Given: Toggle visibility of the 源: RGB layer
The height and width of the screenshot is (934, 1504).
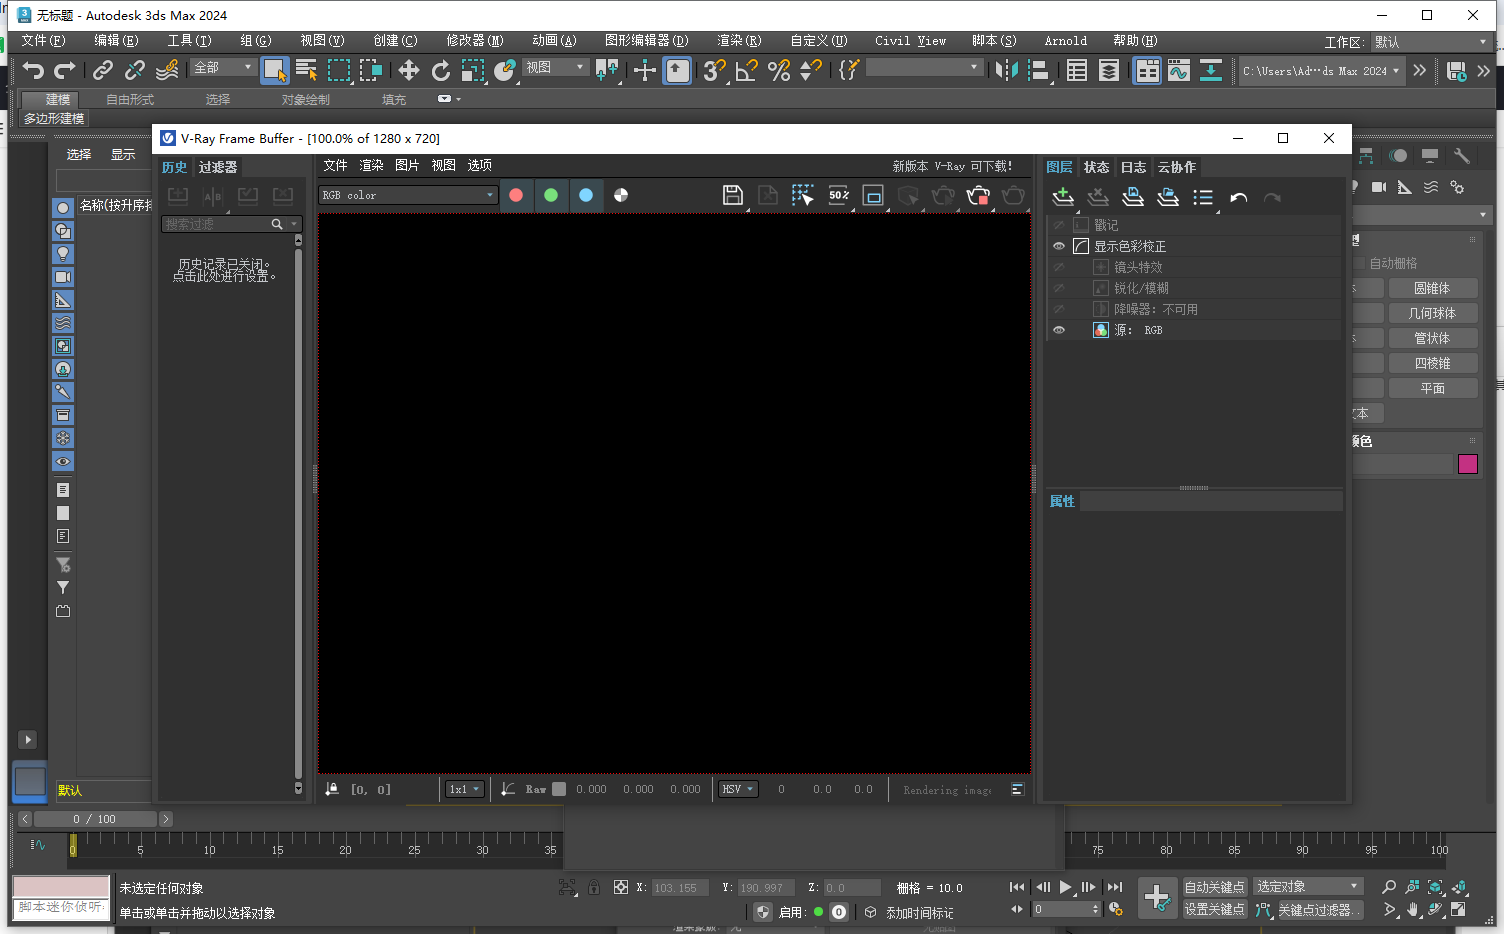Looking at the screenshot, I should point(1059,329).
